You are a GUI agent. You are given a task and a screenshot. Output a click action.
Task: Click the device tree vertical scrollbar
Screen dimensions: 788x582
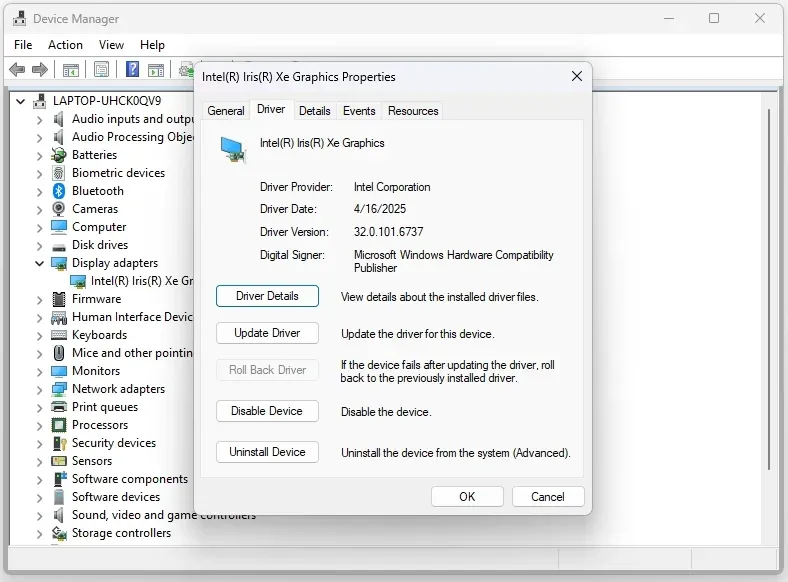click(x=768, y=300)
